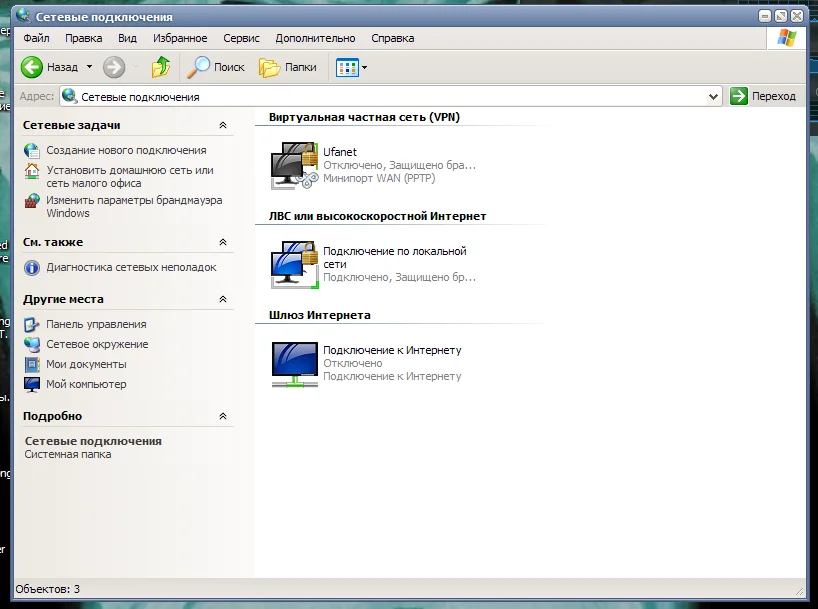Click Изменить параметры брандмауэра Windows link

point(133,201)
